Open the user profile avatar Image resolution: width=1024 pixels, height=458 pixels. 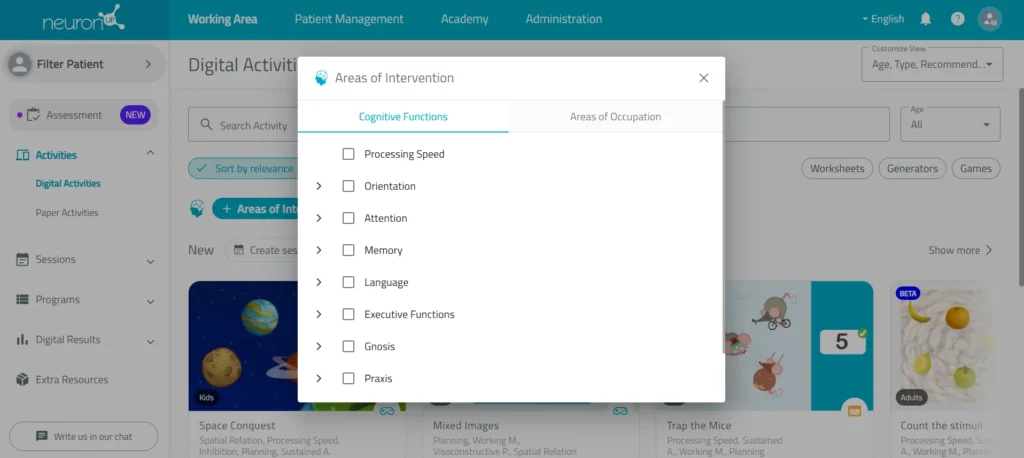pos(989,19)
